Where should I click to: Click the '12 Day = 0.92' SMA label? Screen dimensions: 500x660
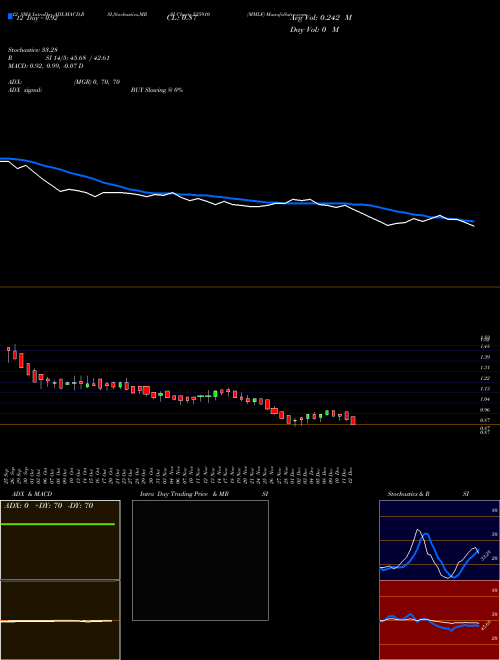(x=37, y=18)
